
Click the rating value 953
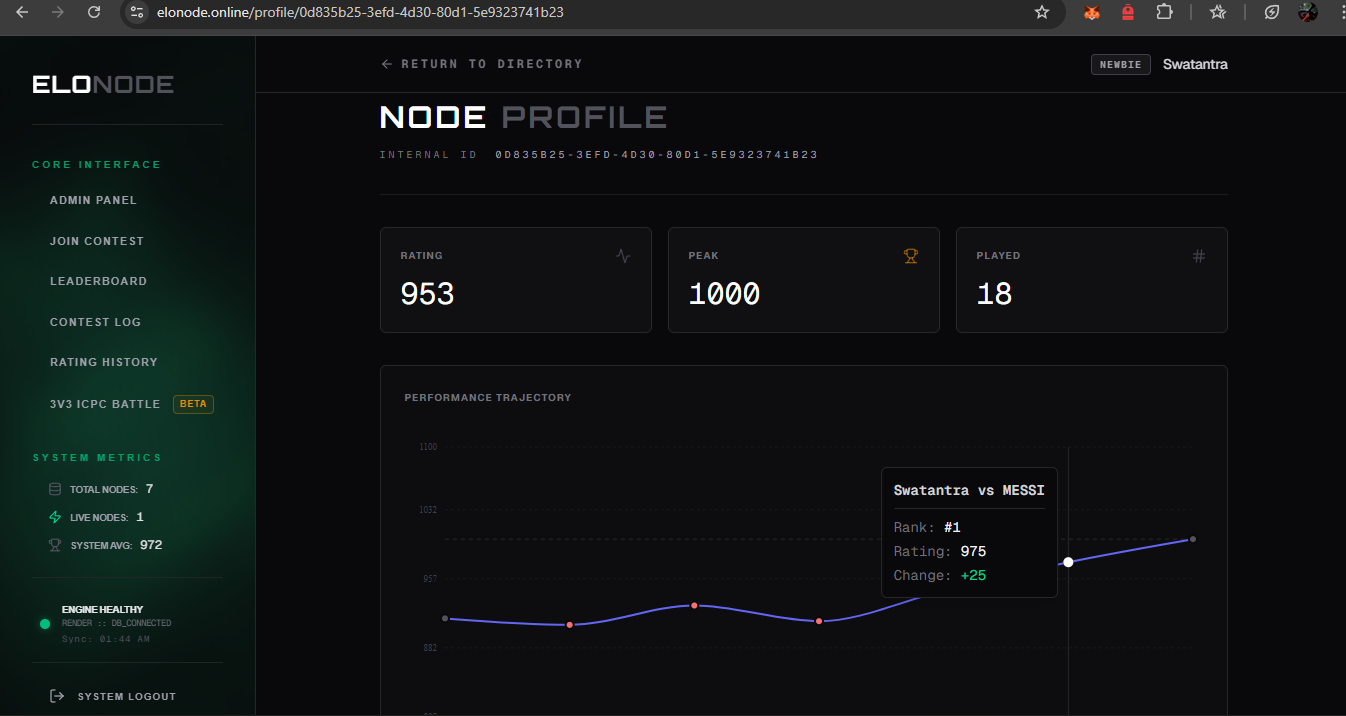(x=427, y=294)
